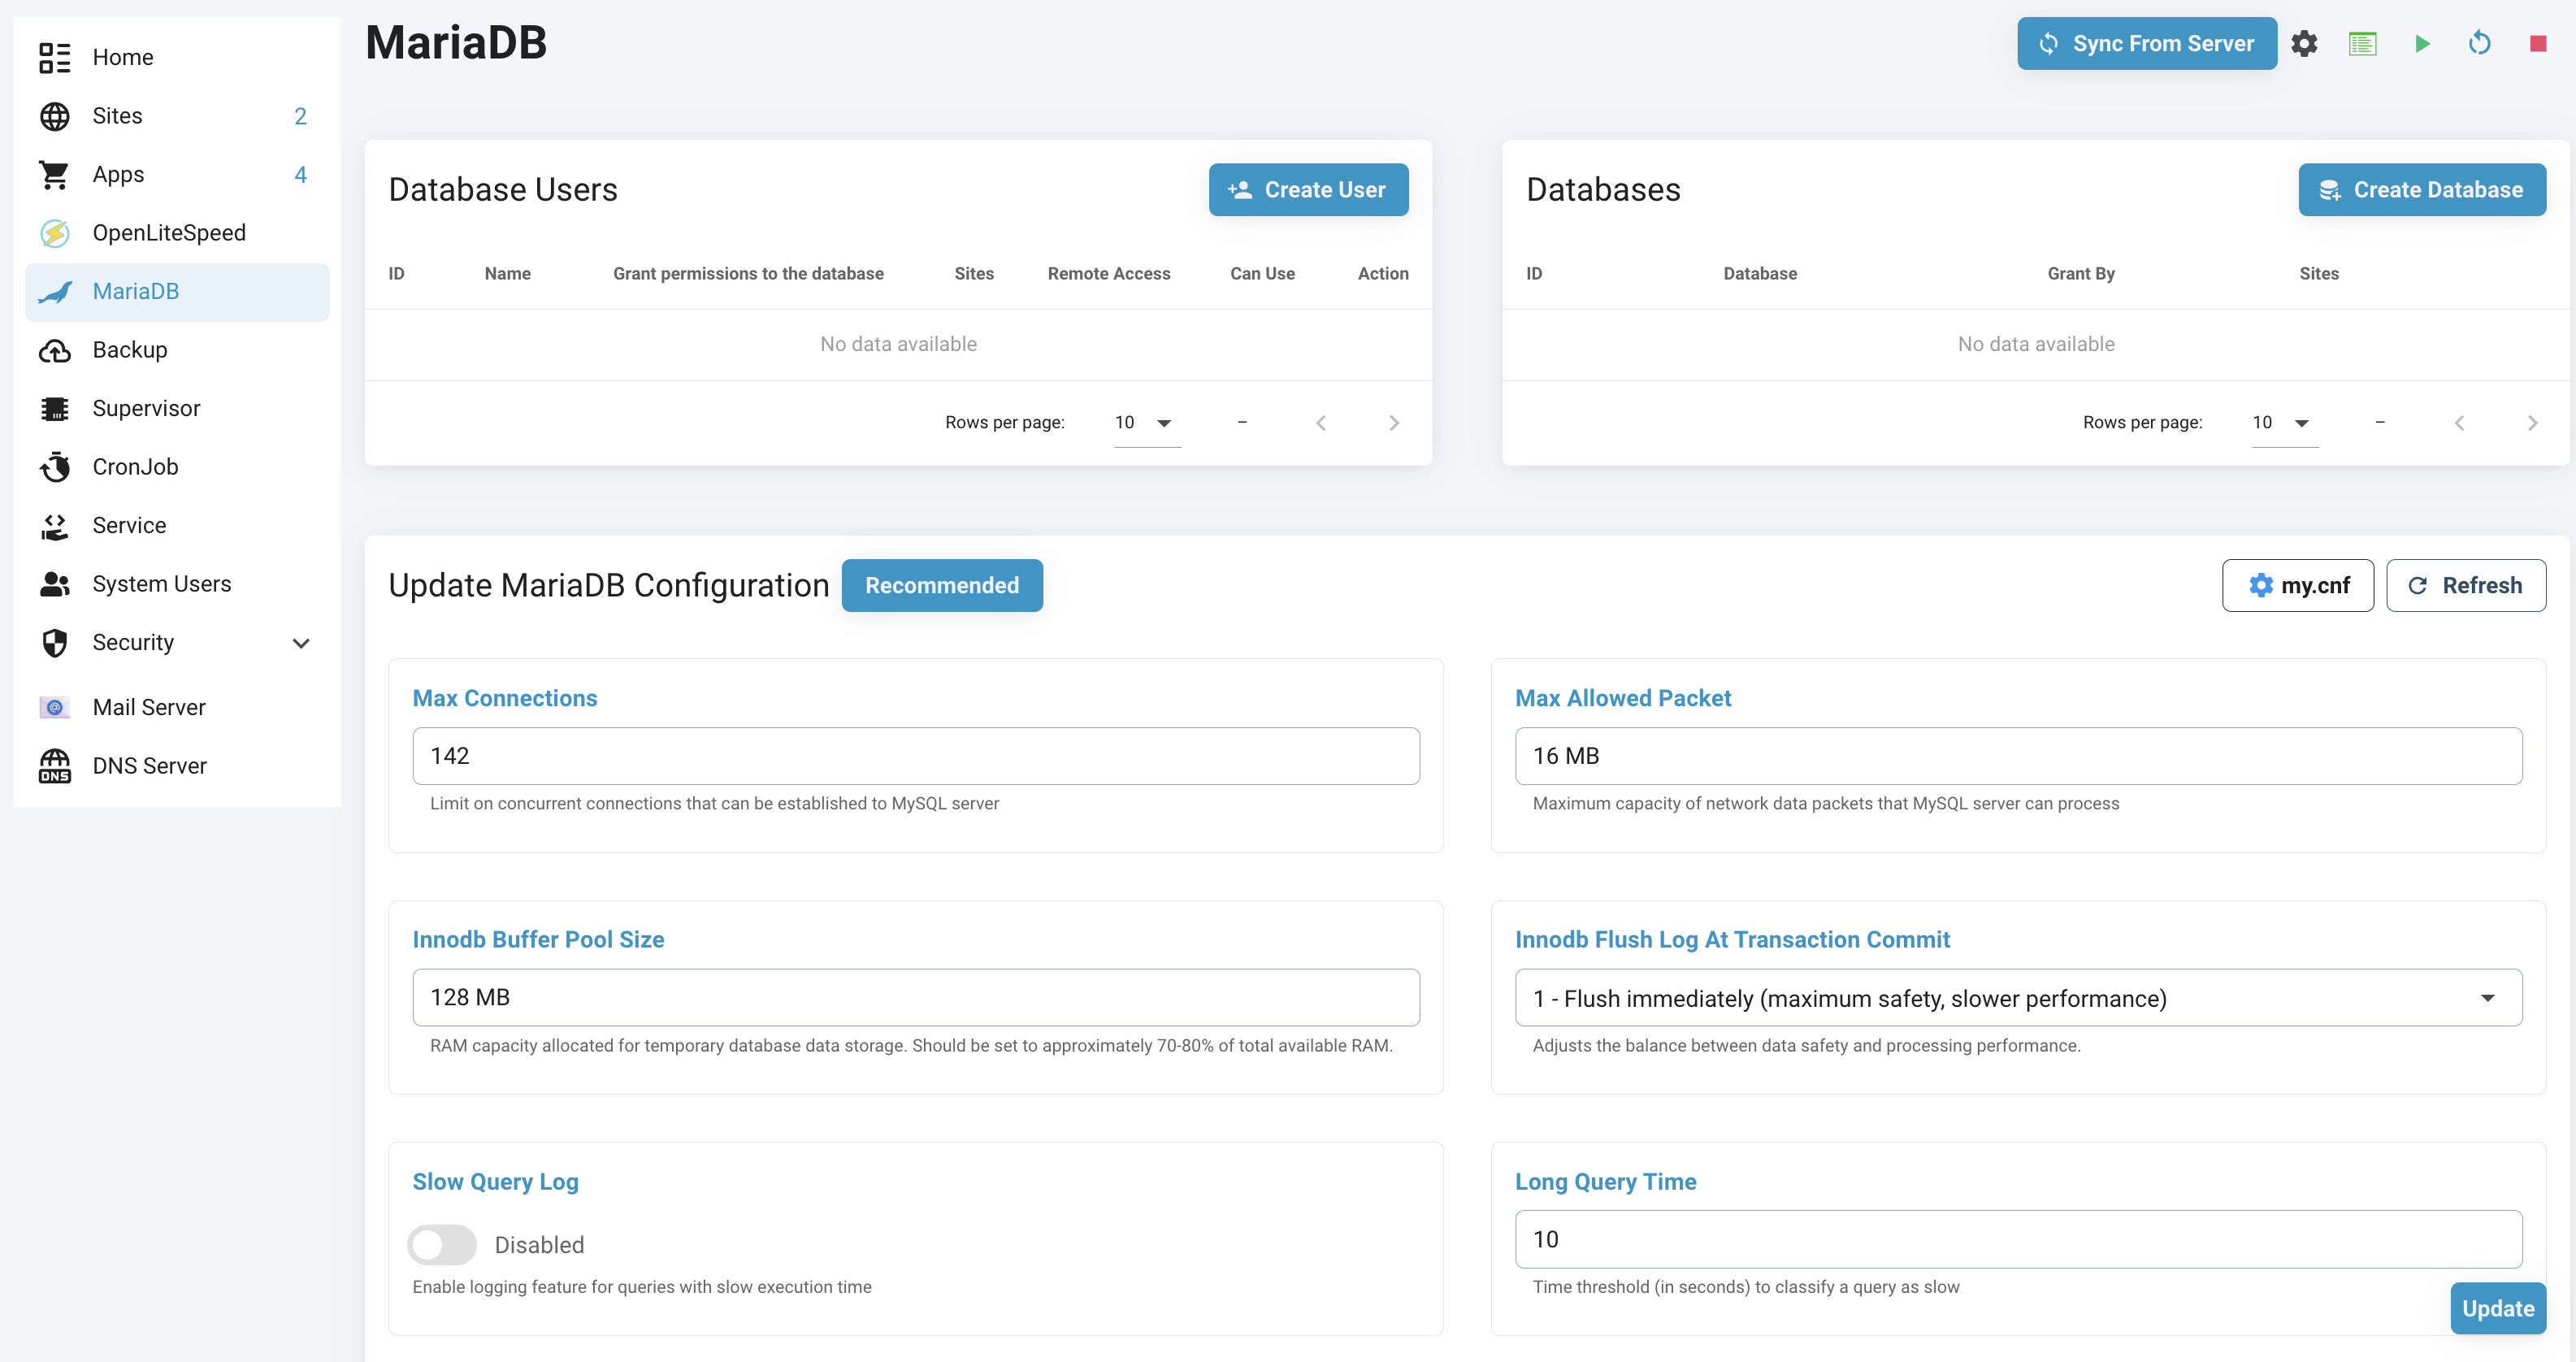2576x1362 pixels.
Task: Click the Create User button
Action: (1308, 190)
